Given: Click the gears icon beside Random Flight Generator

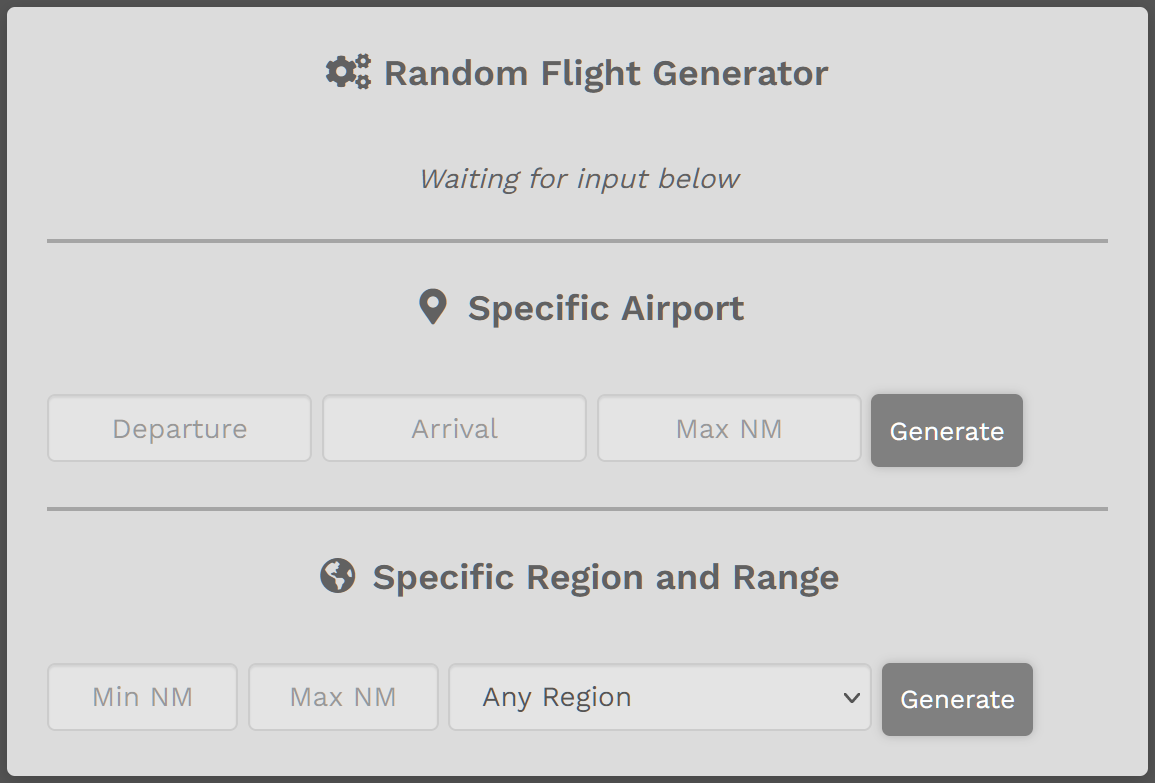Looking at the screenshot, I should tap(348, 72).
